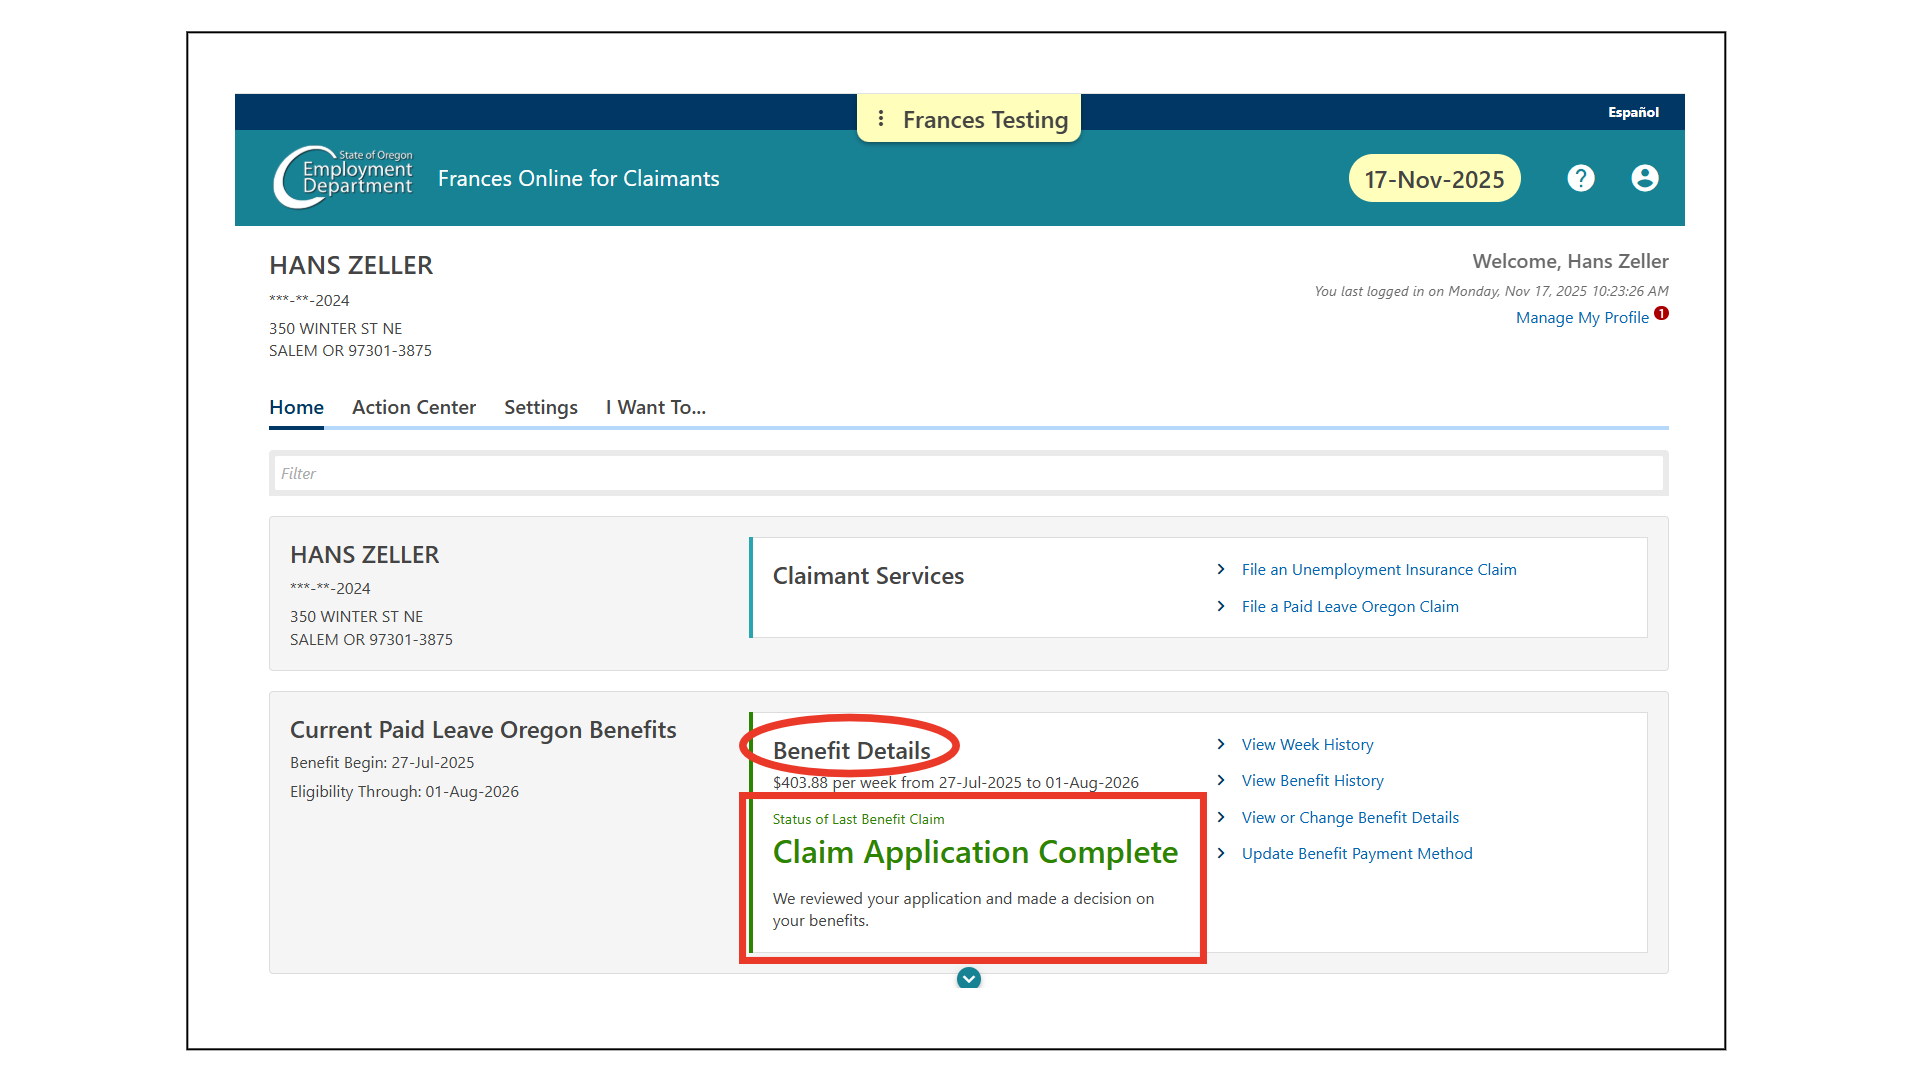
Task: Click the Eligibility Through: 01-Aug-2026 text
Action: tap(404, 791)
